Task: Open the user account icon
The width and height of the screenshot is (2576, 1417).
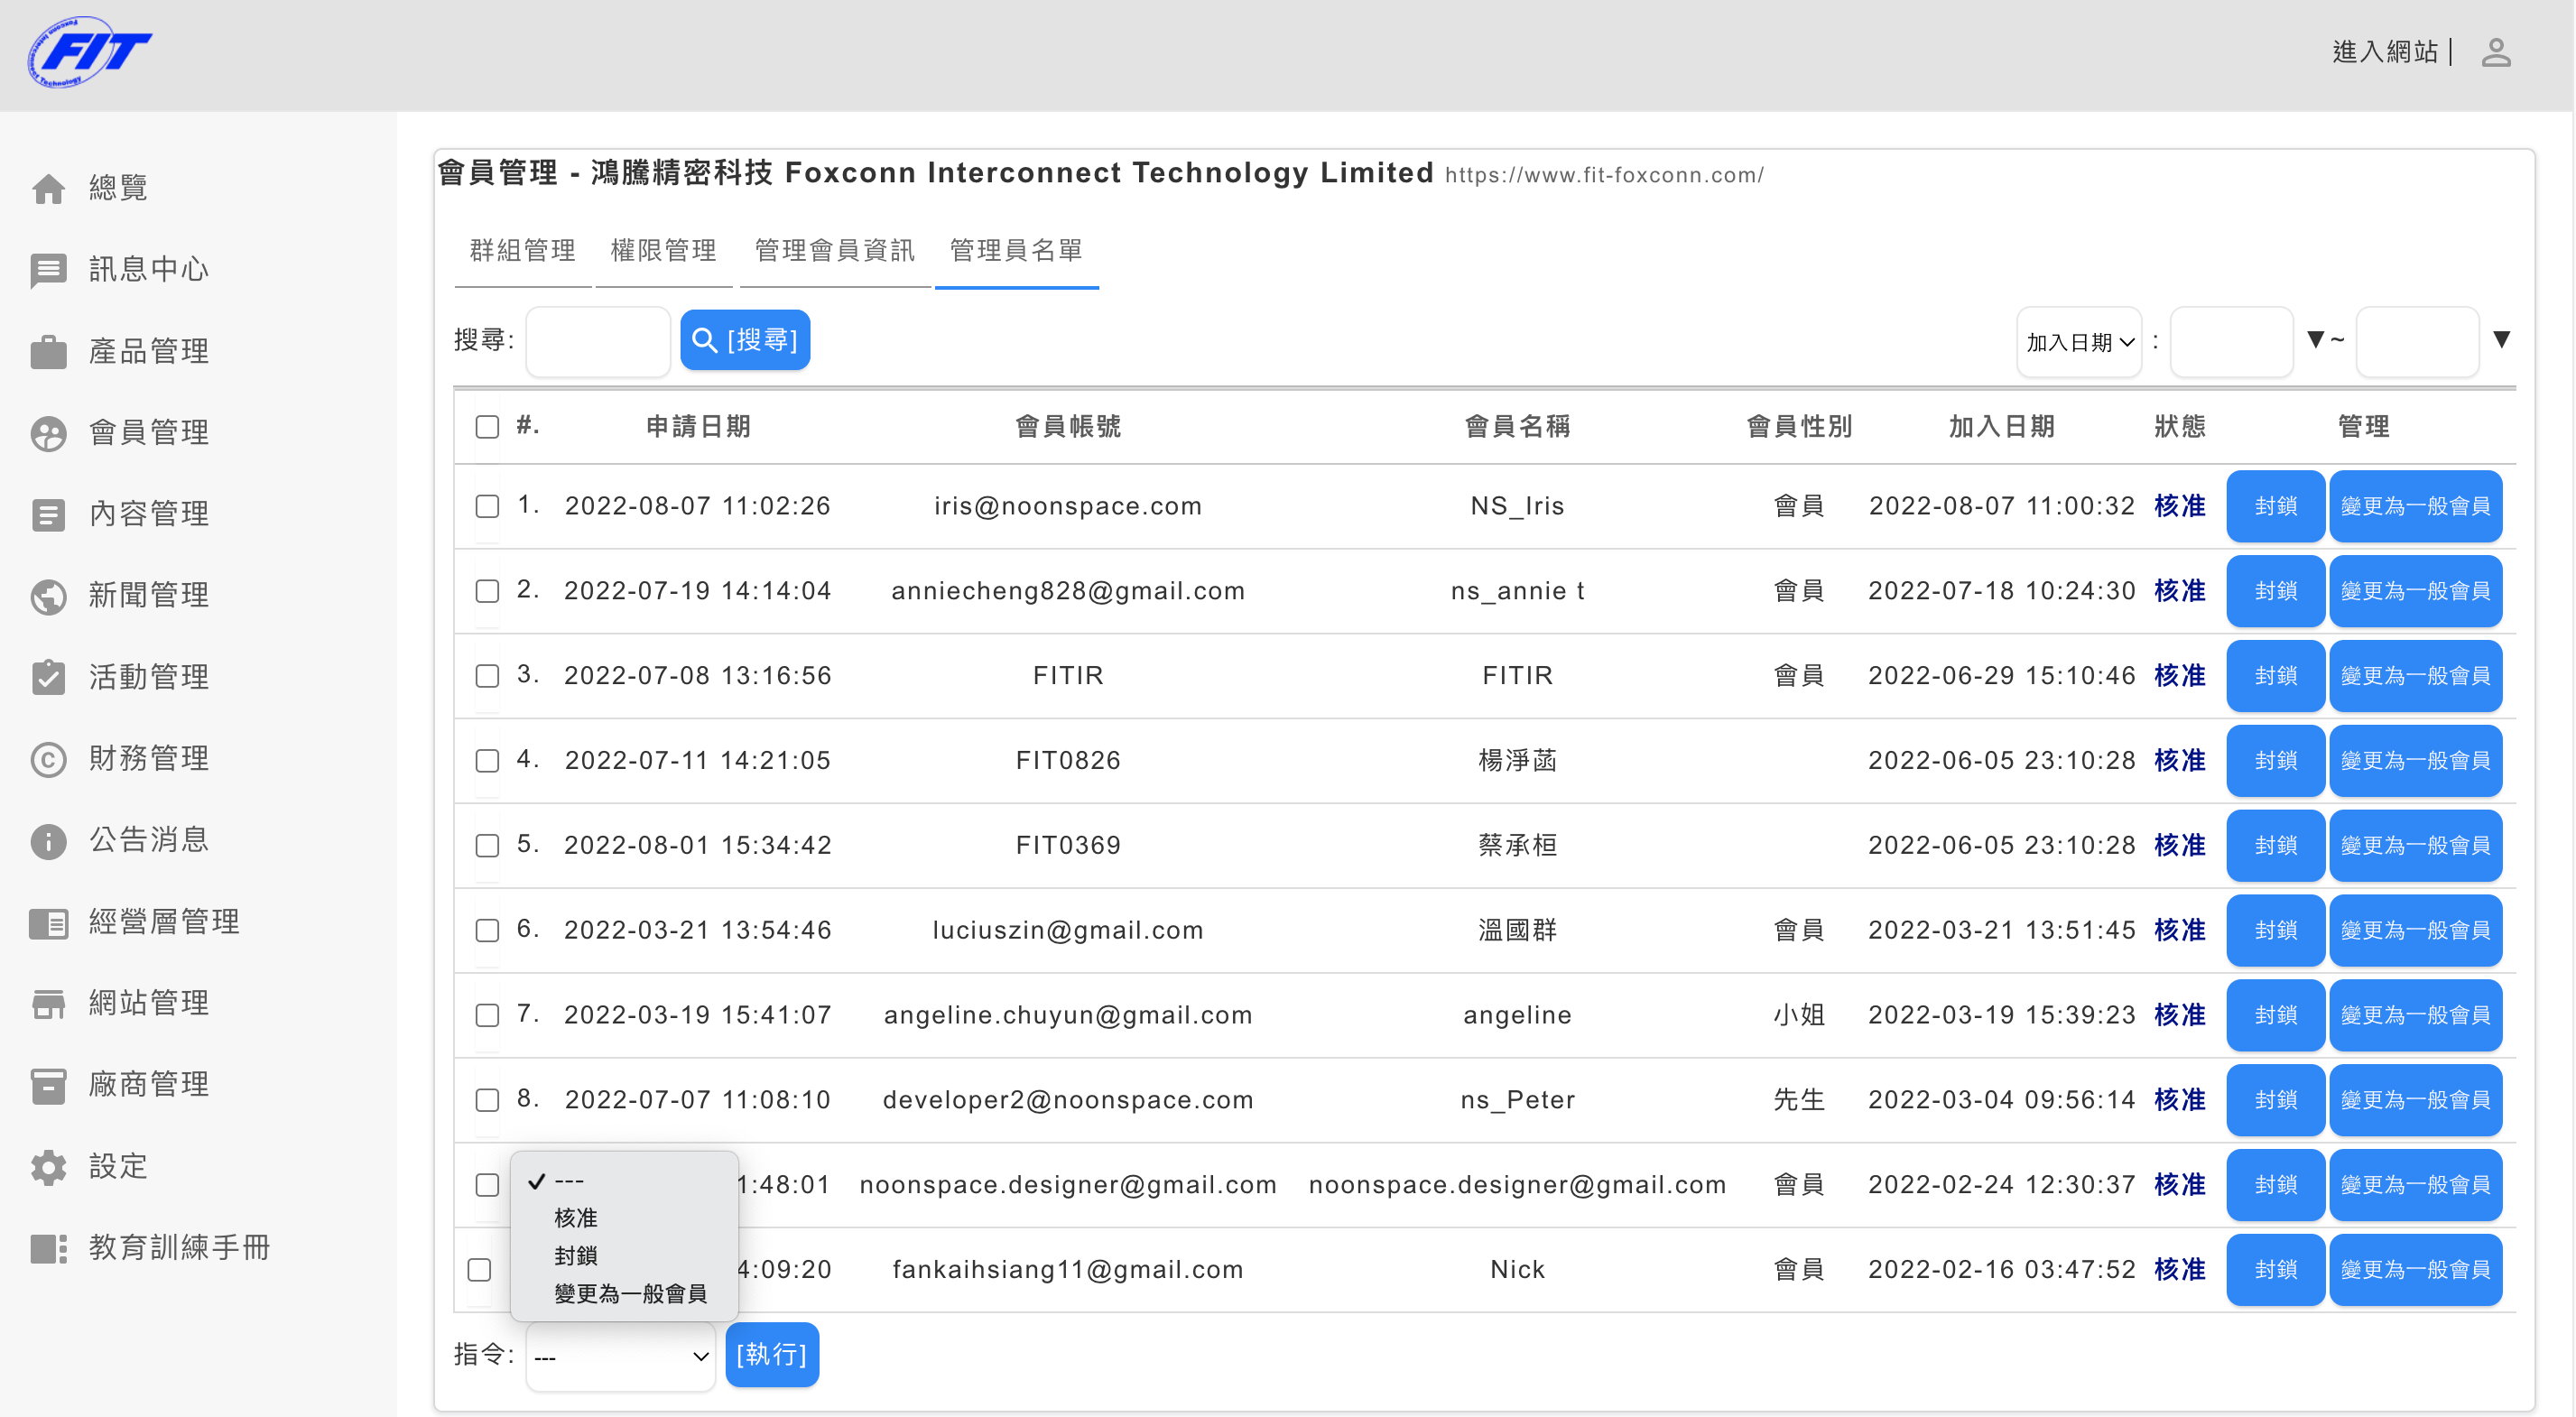Action: click(2496, 52)
